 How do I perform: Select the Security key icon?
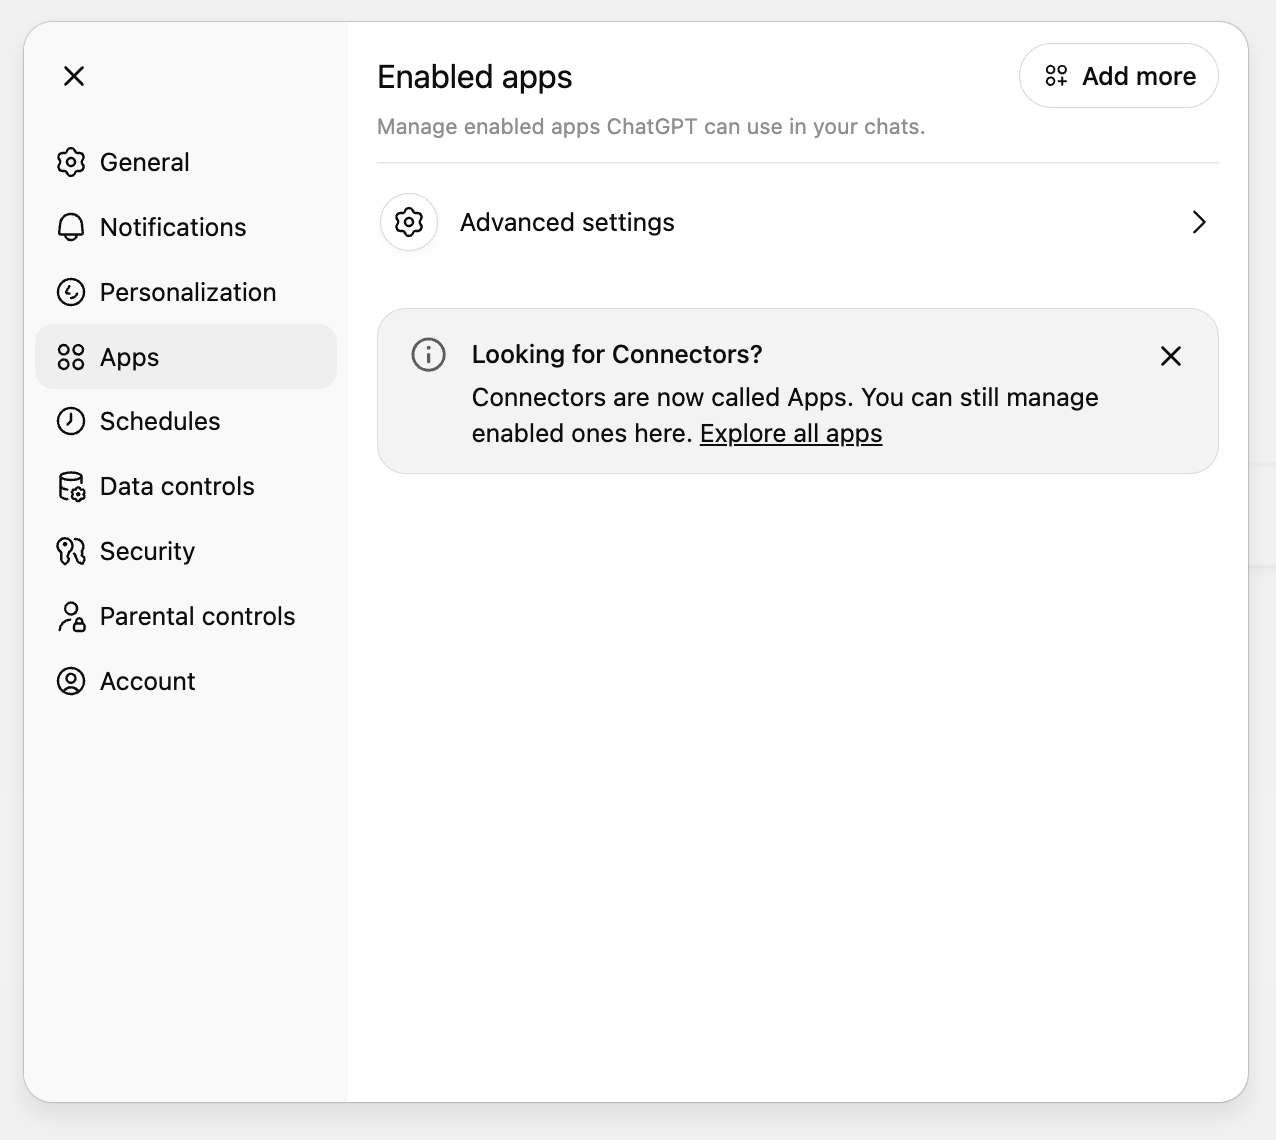[x=71, y=551]
